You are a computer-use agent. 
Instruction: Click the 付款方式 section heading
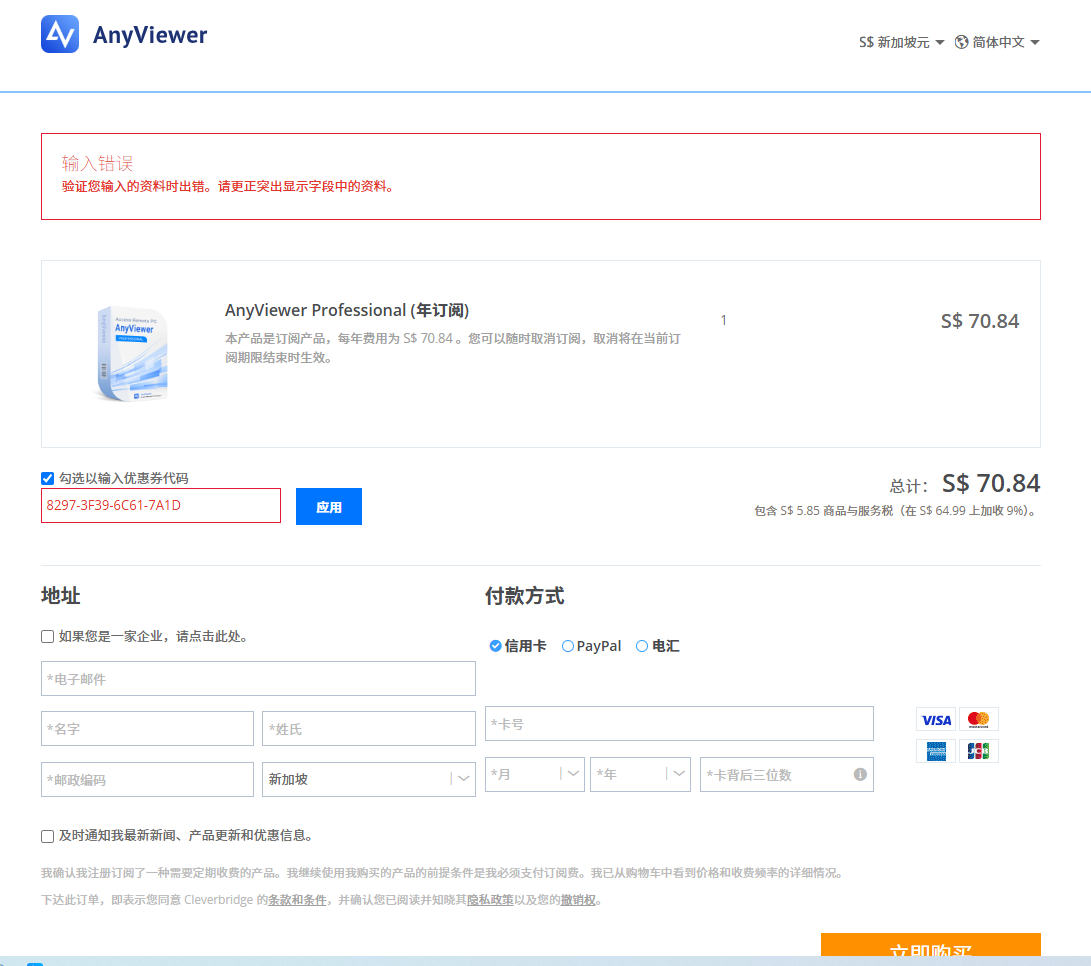coord(525,596)
